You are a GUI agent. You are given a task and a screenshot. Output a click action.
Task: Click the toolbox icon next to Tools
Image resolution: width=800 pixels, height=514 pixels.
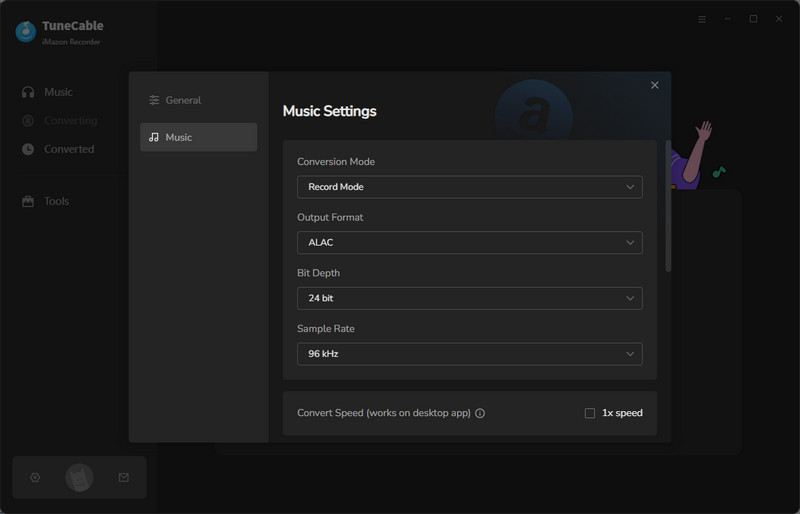click(28, 201)
